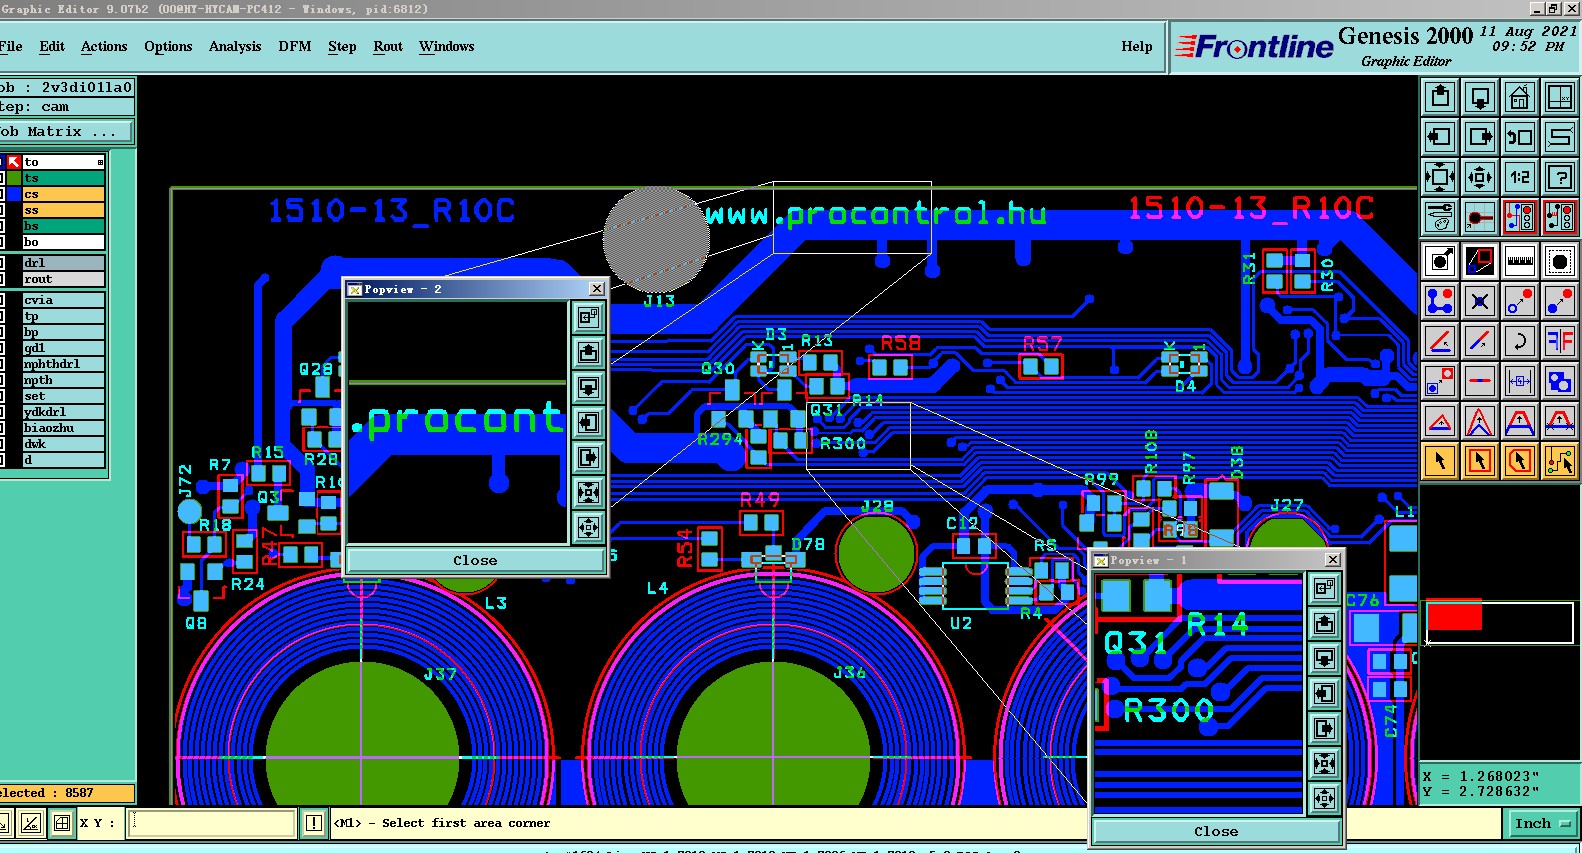The height and width of the screenshot is (853, 1582).
Task: Click the rectangle area select arrow icon
Action: pos(1480,461)
